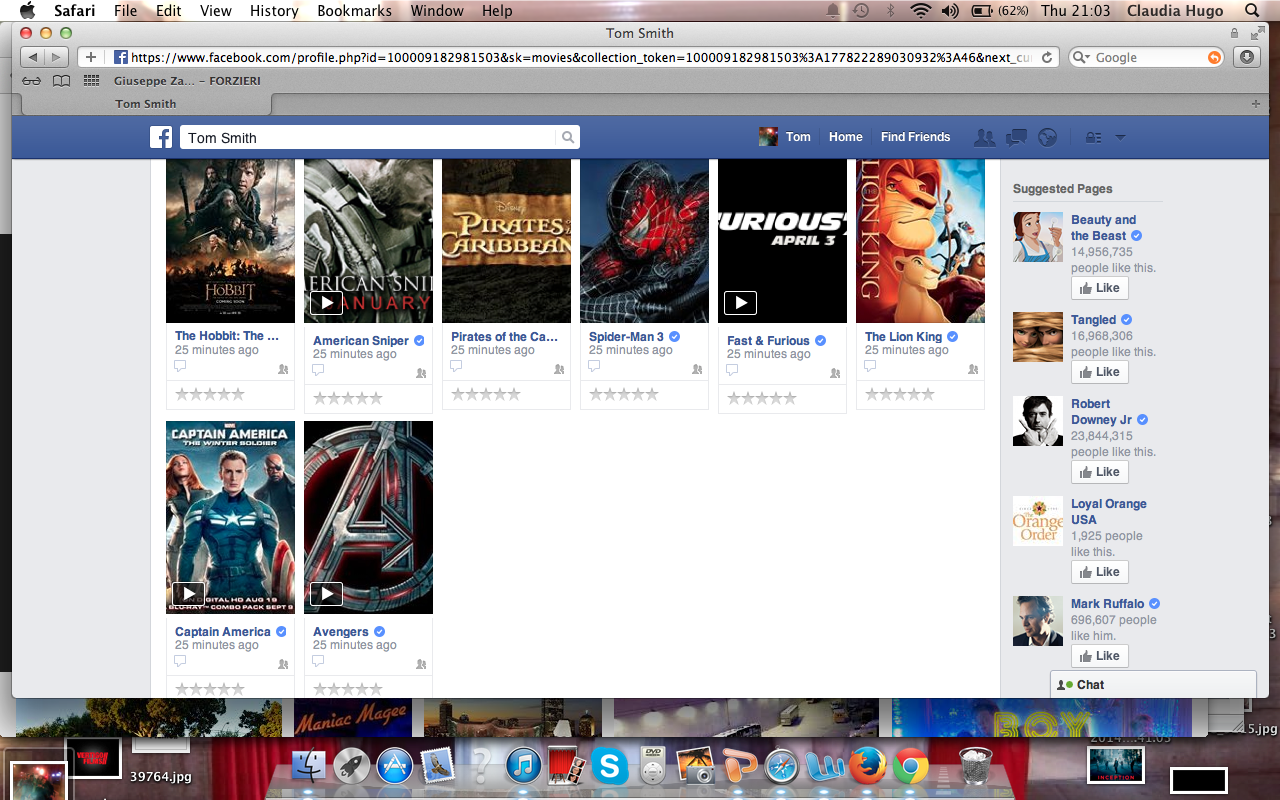Open The Lion King poster
This screenshot has height=800, width=1280.
[920, 240]
